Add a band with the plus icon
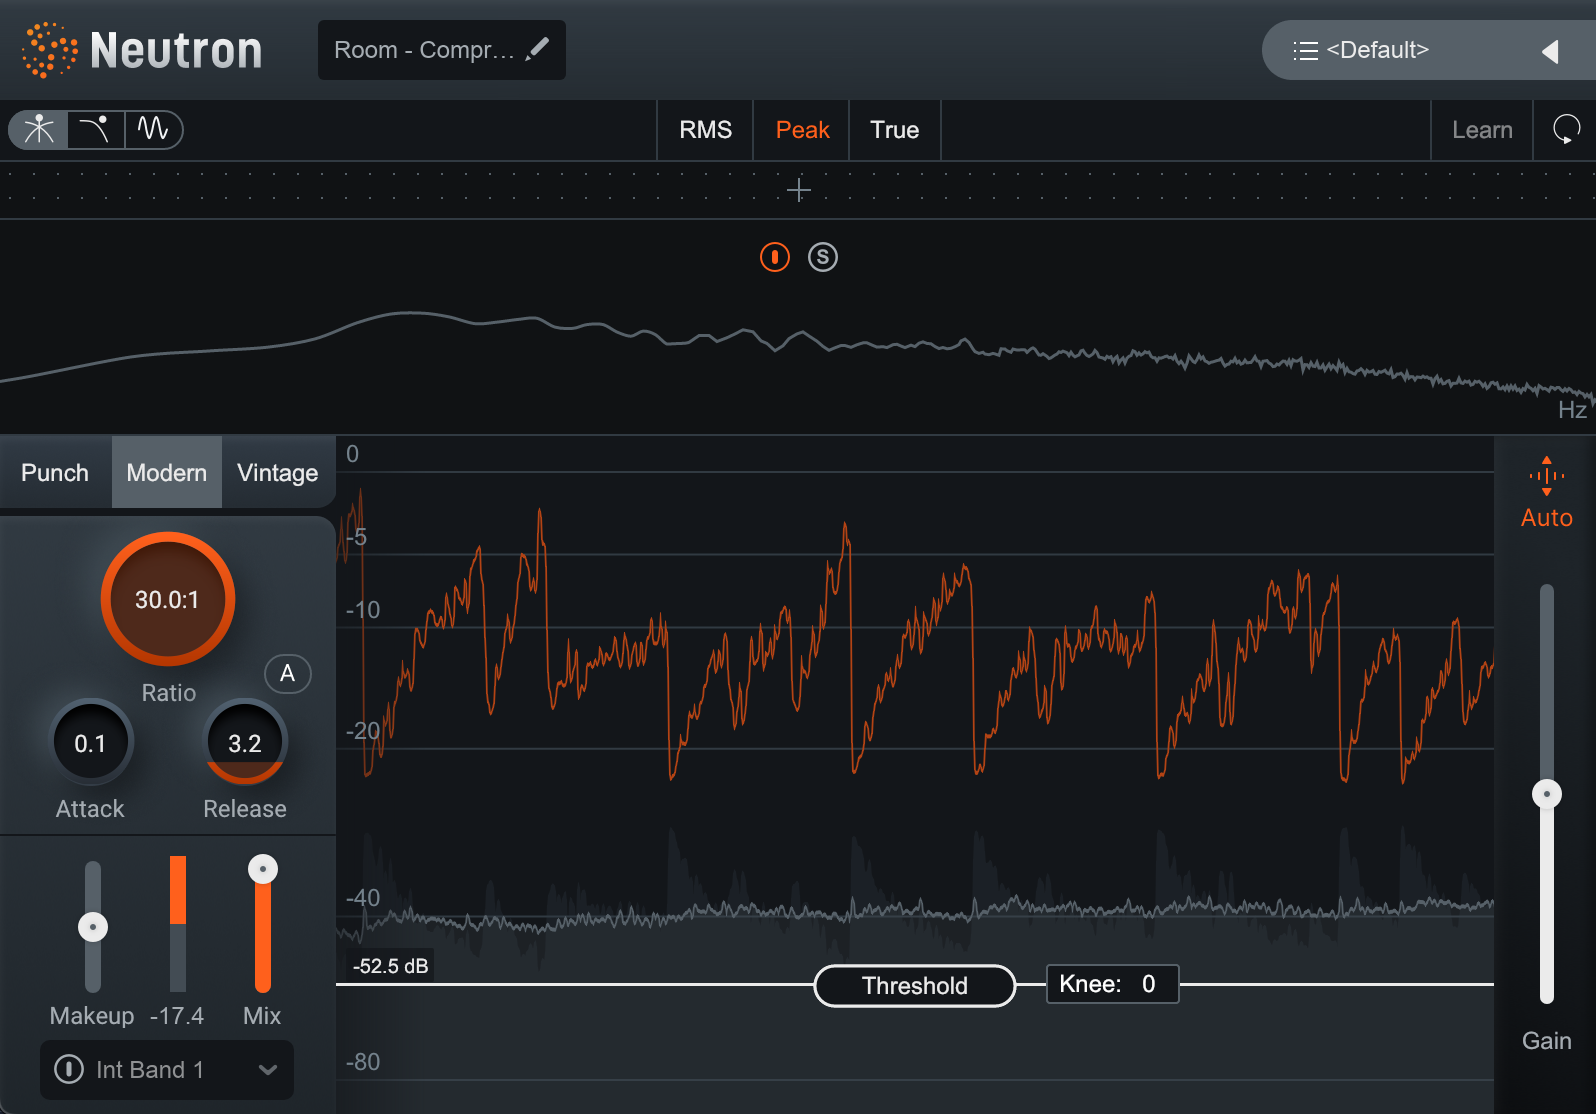 798,190
